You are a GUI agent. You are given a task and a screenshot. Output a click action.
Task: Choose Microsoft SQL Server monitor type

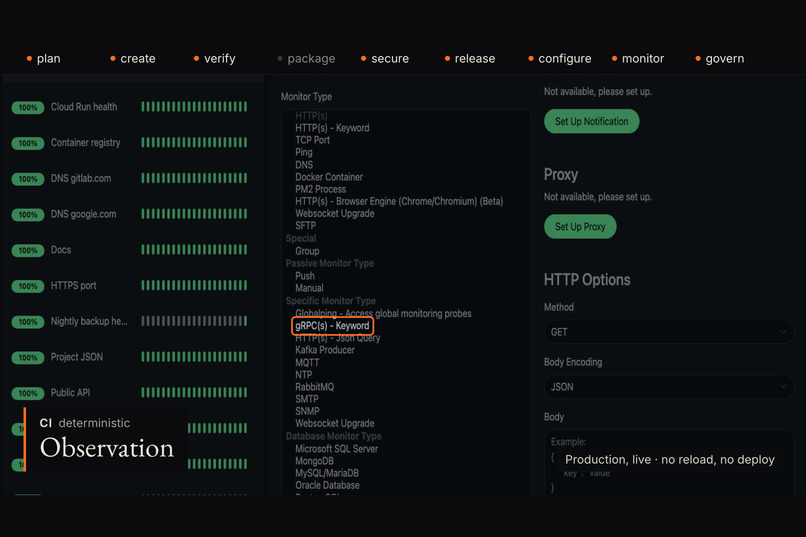[336, 449]
